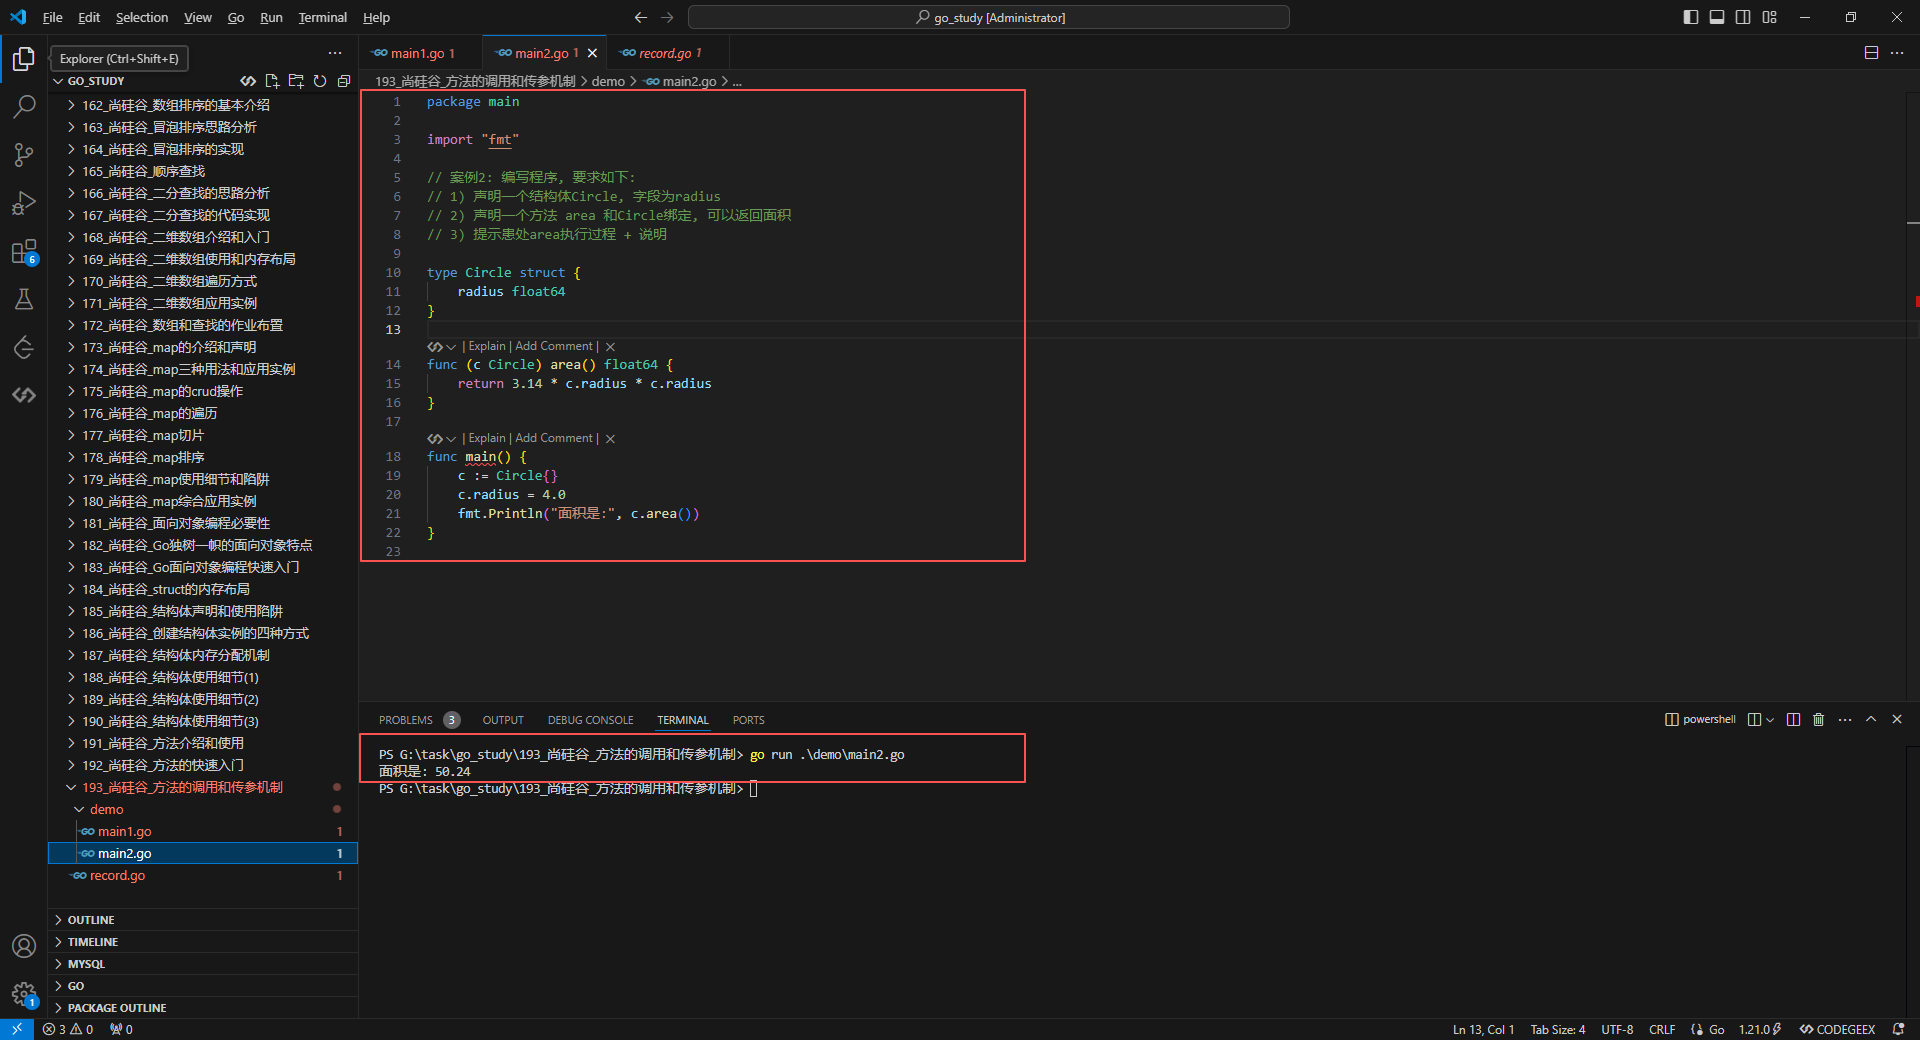The width and height of the screenshot is (1920, 1040).
Task: Open the Search view in the activity bar
Action: coord(24,106)
